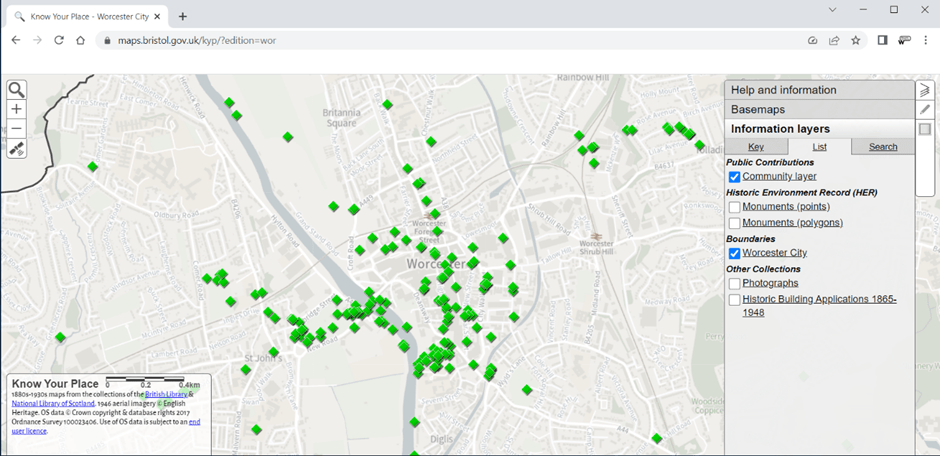This screenshot has height=456, width=940.
Task: Click the satellite locate-me tool
Action: click(16, 148)
